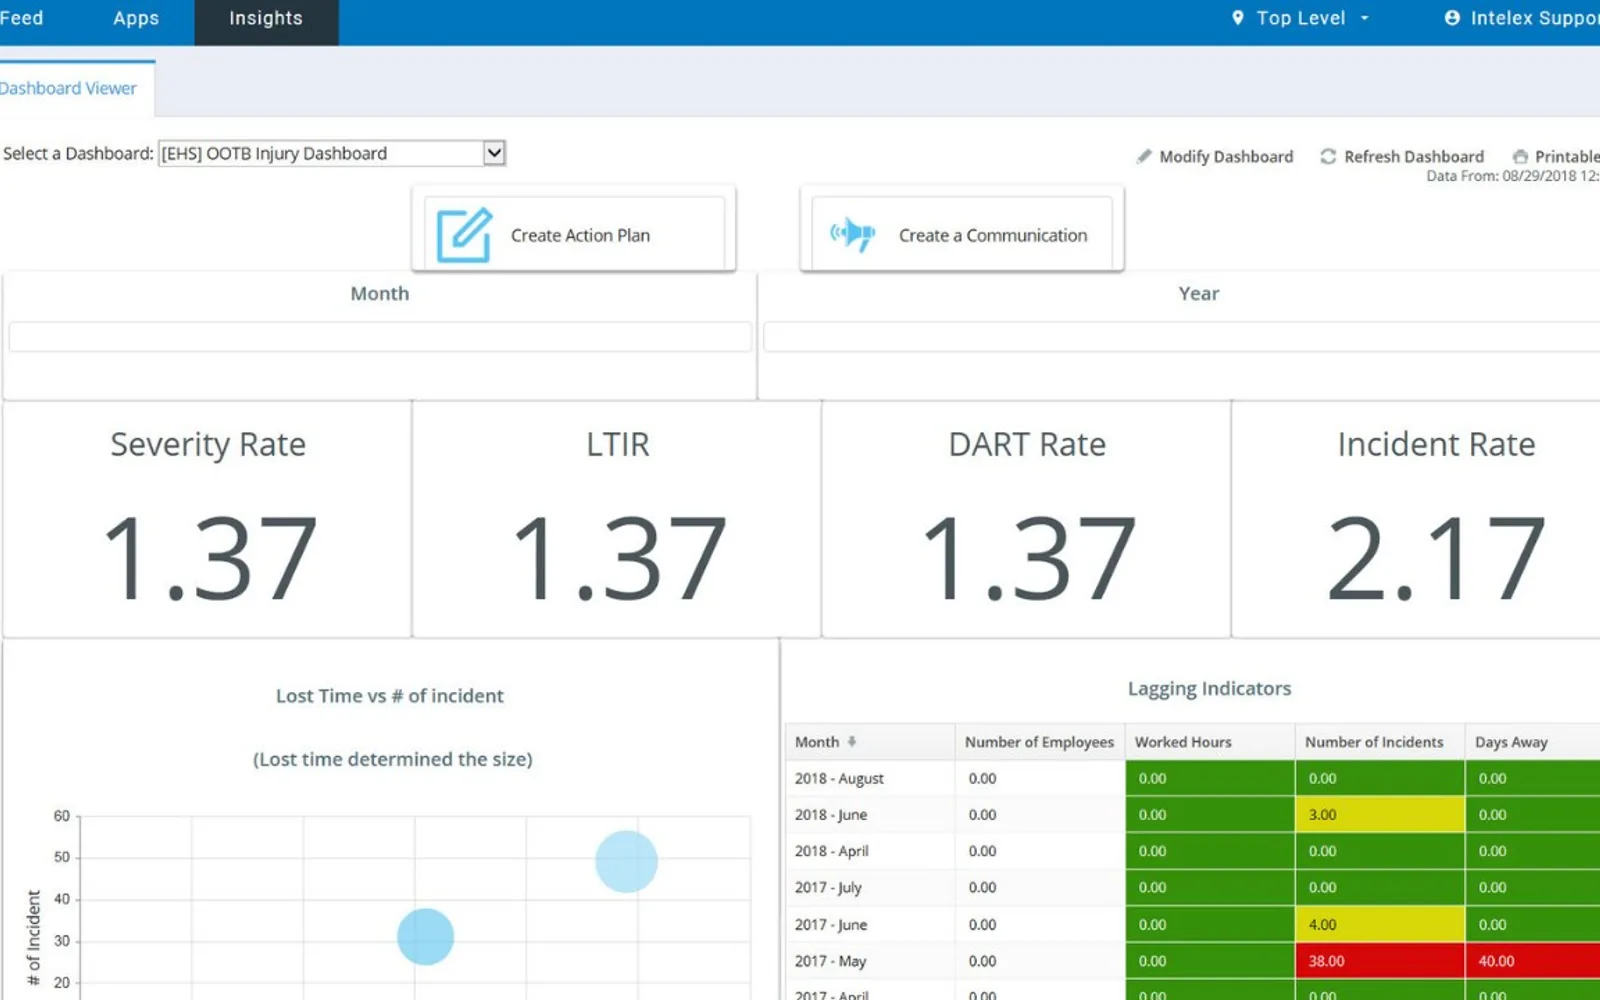Click the yellow 3.00 incidents cell for 2018 - June
This screenshot has height=1000, width=1600.
pos(1380,815)
